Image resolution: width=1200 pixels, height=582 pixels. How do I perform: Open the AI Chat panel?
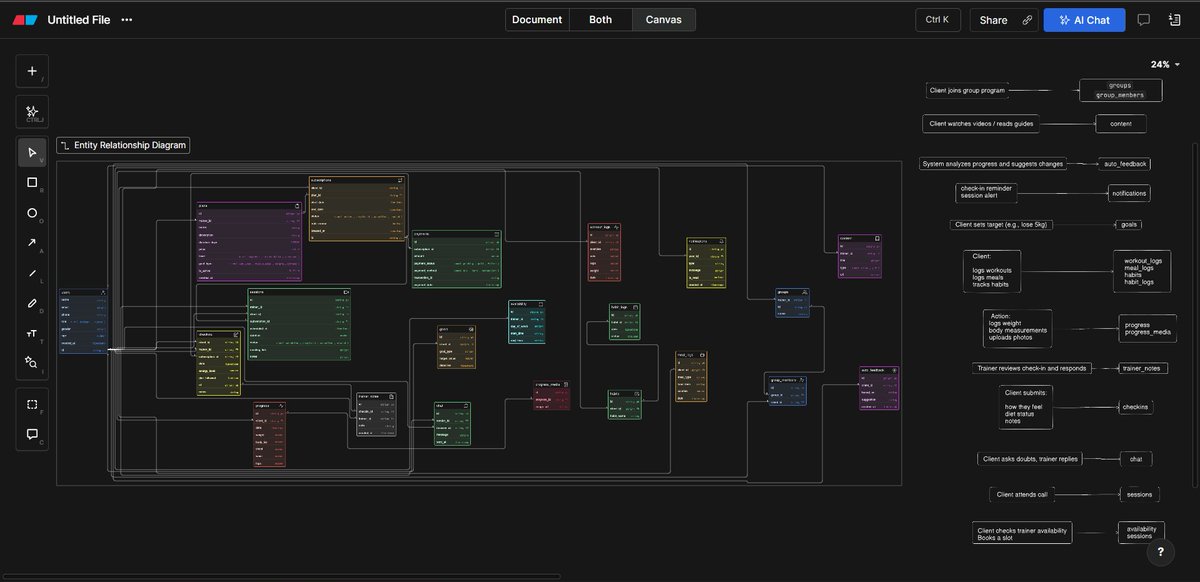click(x=1085, y=20)
